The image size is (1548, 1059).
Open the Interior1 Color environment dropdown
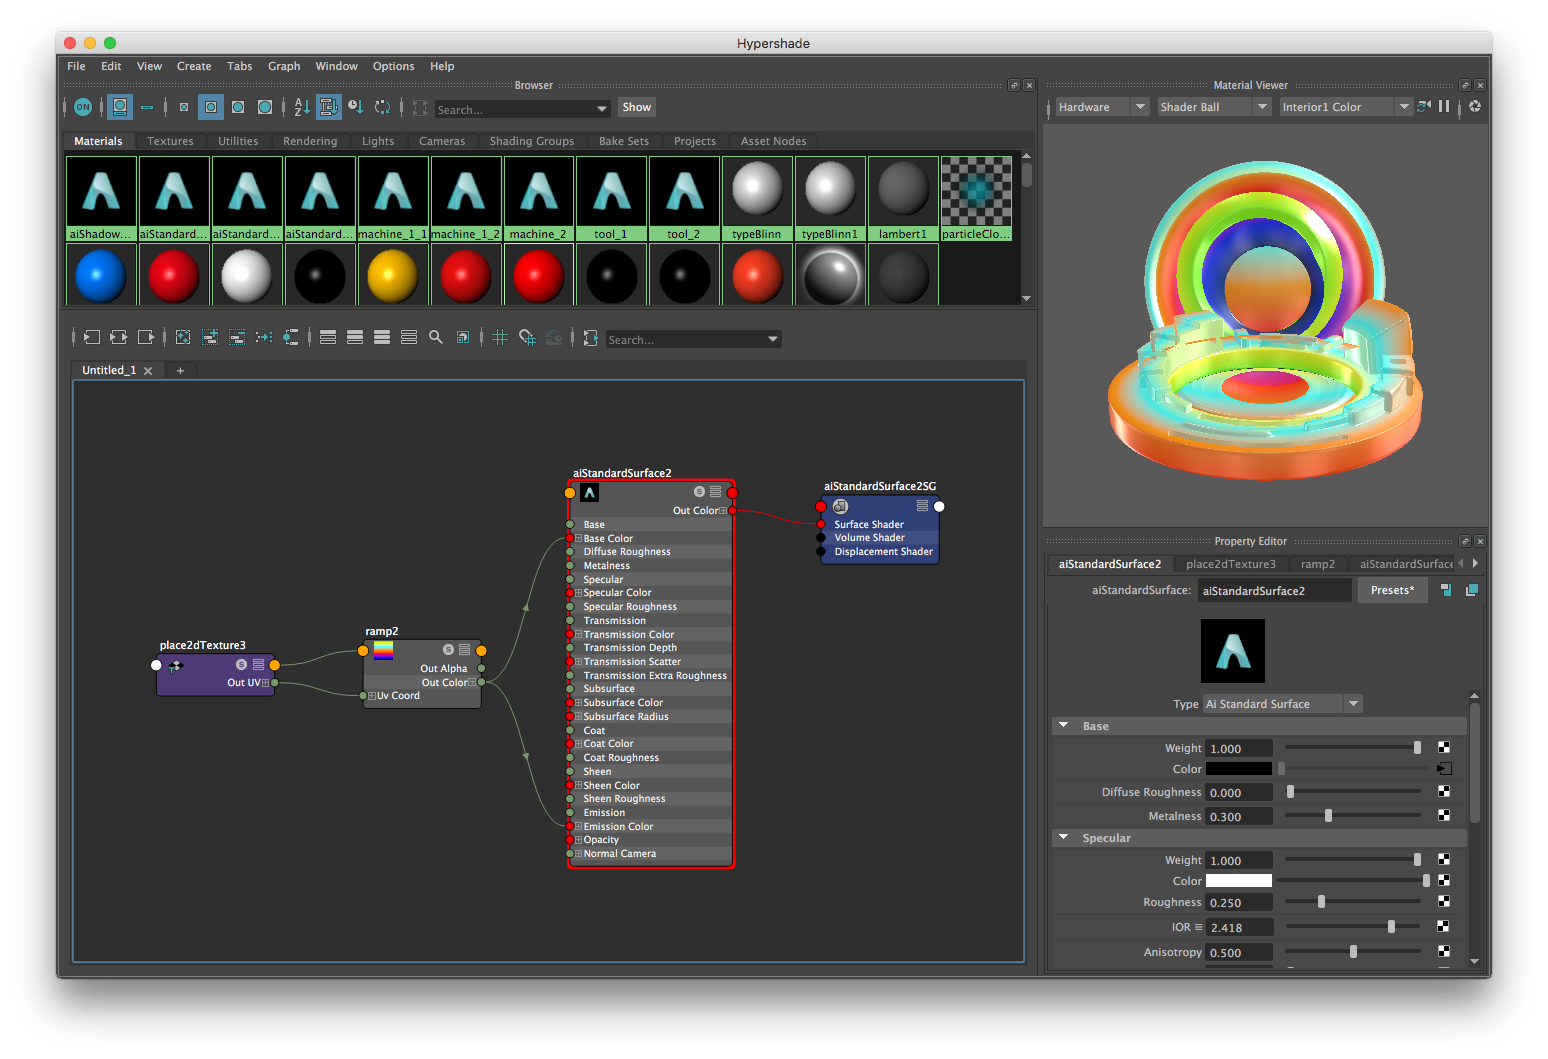pyautogui.click(x=1345, y=107)
